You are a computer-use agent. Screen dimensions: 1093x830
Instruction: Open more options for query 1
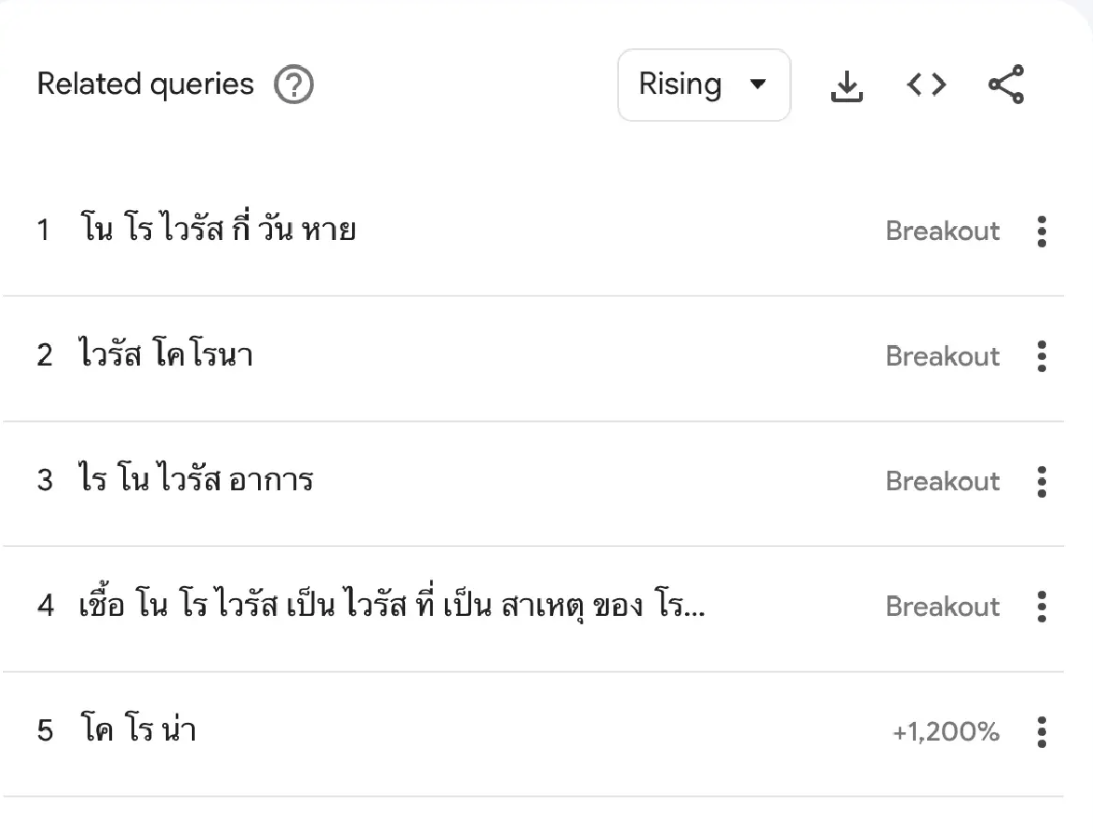(1041, 231)
